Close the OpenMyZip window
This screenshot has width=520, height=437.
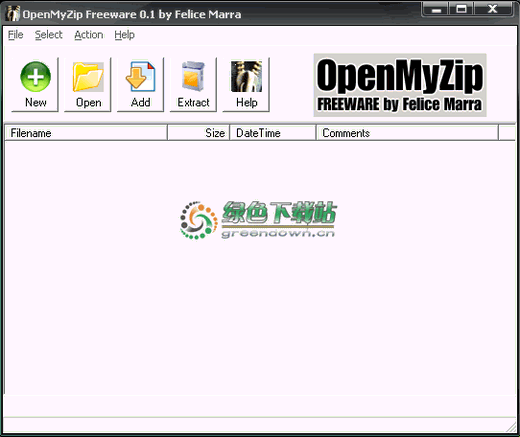(492, 9)
